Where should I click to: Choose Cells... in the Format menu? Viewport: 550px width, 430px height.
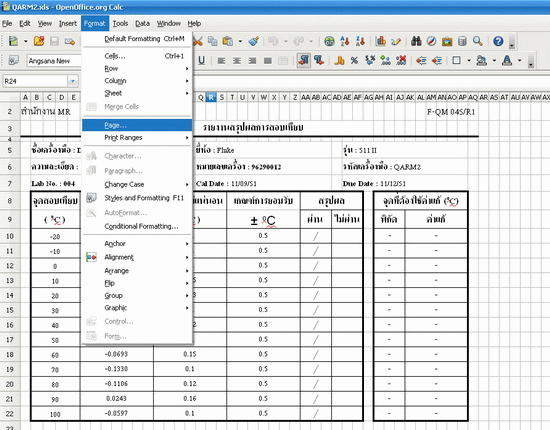tap(137, 56)
